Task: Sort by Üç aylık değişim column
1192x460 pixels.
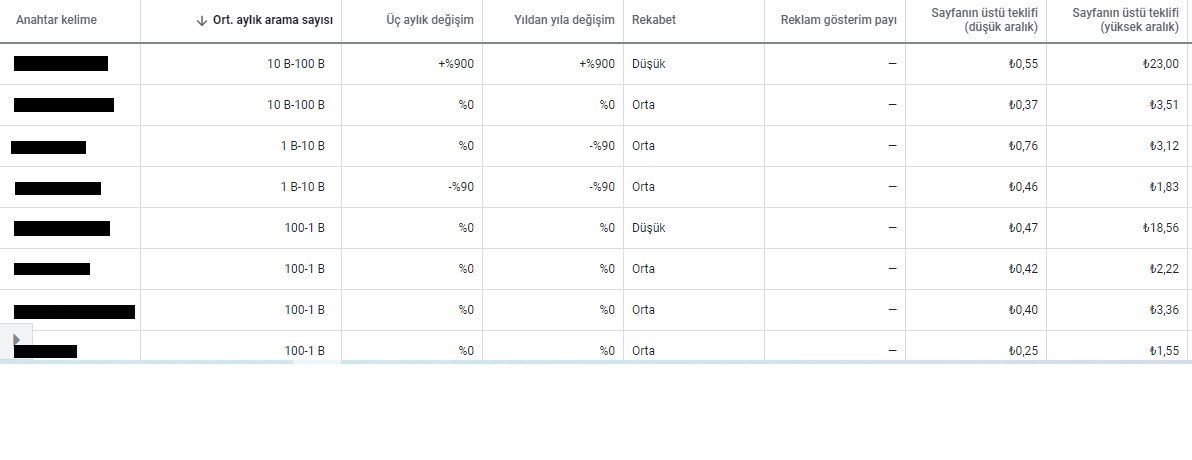Action: (x=430, y=21)
